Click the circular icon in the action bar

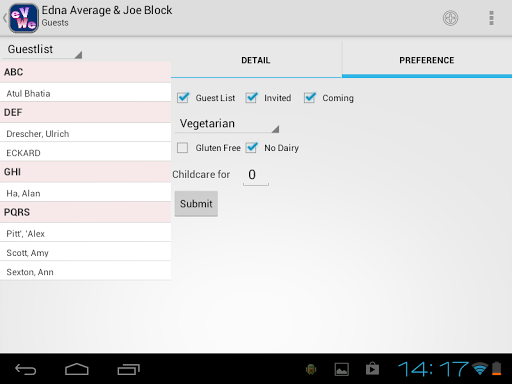point(450,18)
